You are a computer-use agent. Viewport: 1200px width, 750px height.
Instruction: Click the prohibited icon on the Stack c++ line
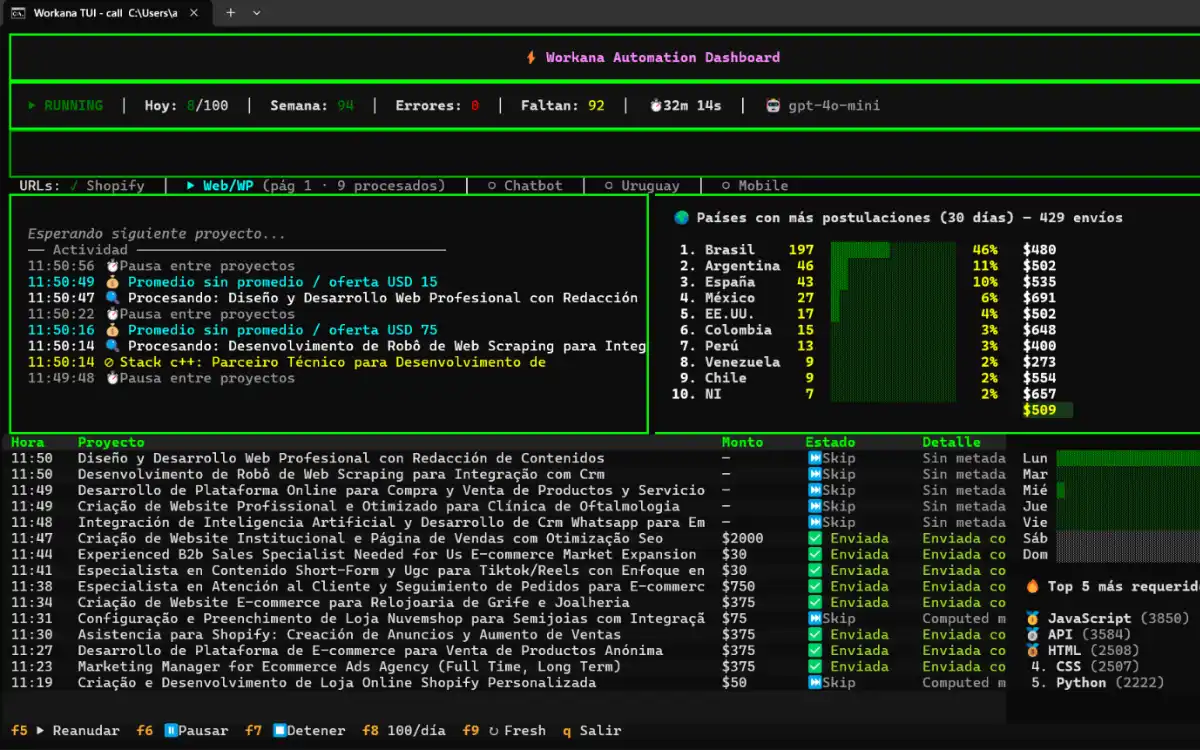(x=109, y=362)
